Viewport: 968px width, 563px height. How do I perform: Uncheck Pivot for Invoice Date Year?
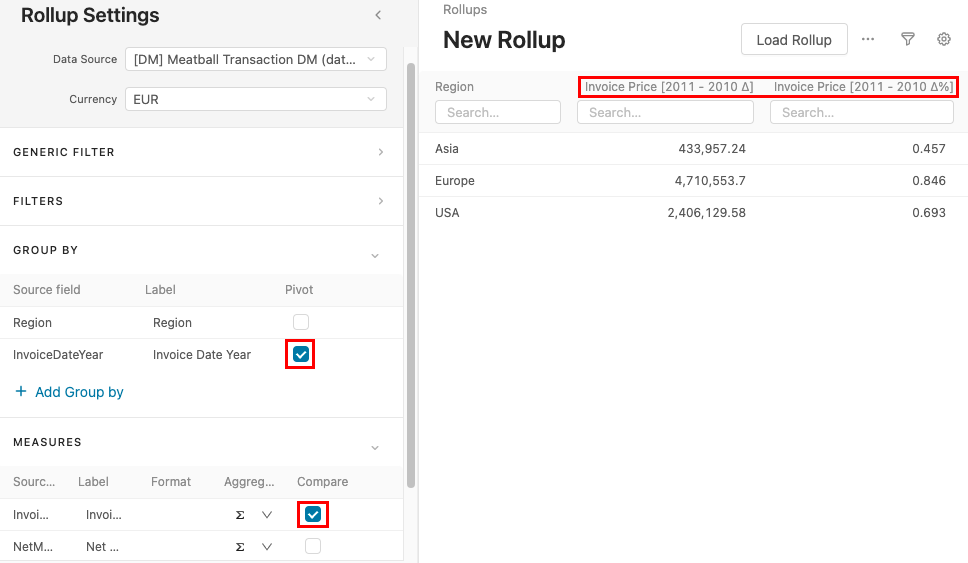[301, 354]
